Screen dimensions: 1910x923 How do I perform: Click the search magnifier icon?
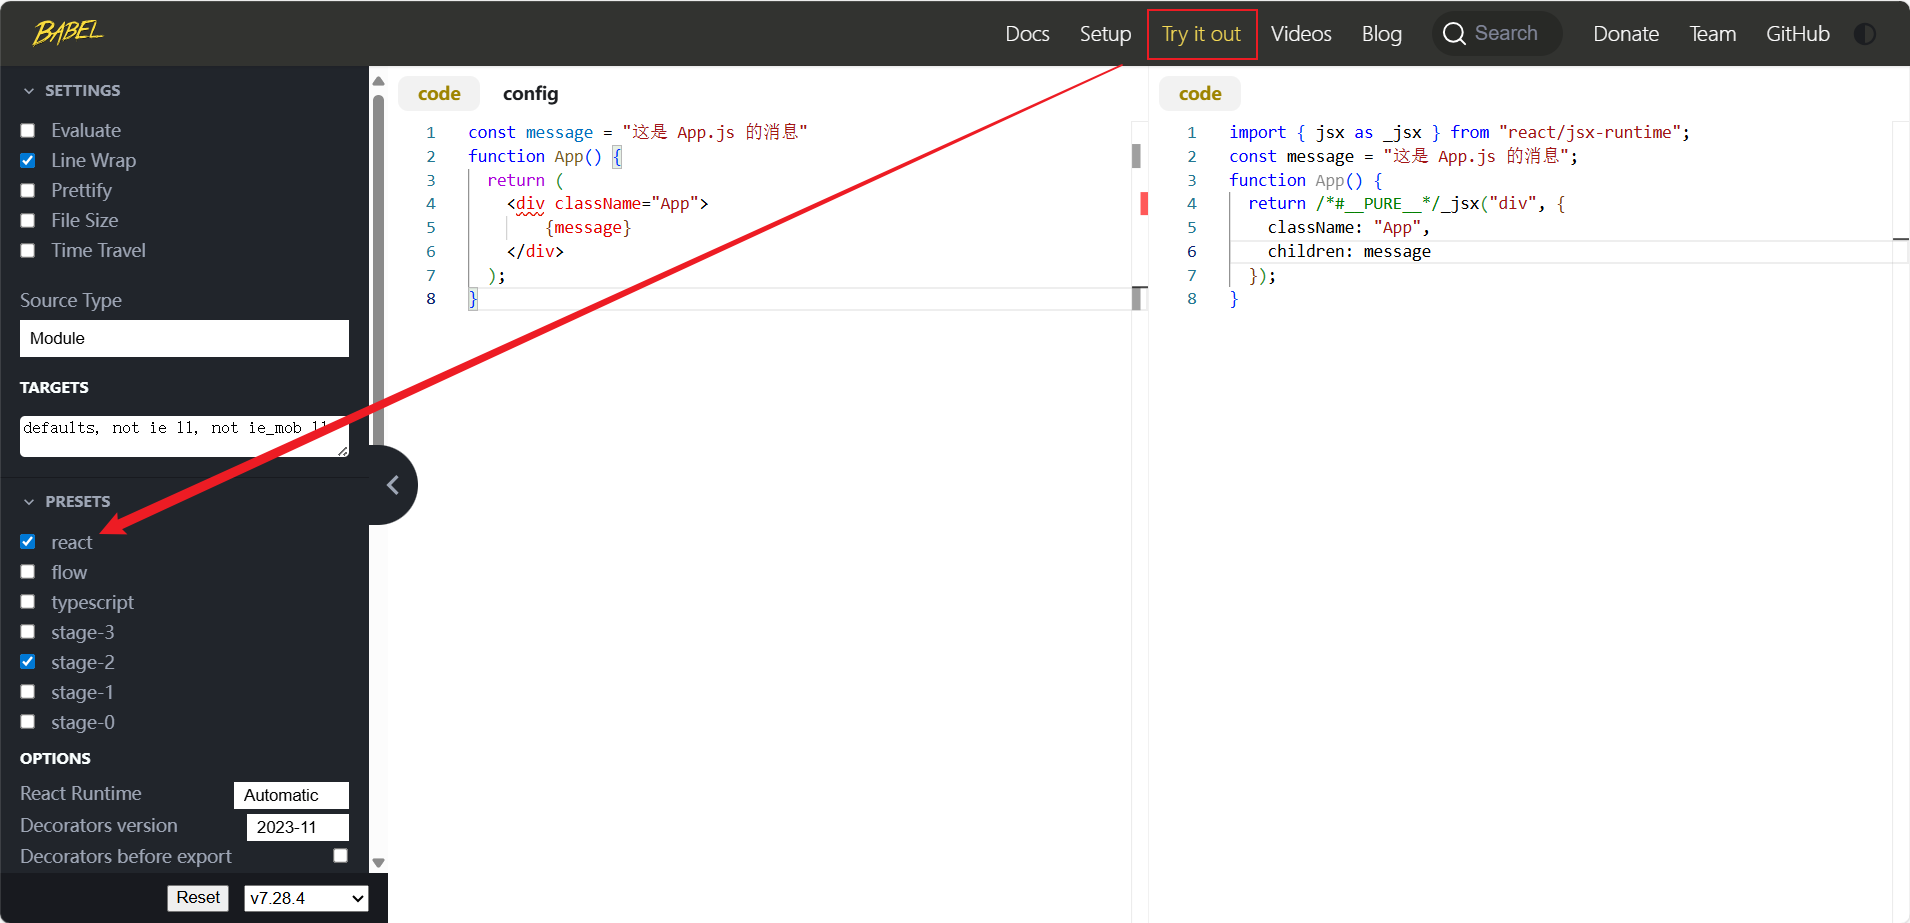pos(1454,34)
